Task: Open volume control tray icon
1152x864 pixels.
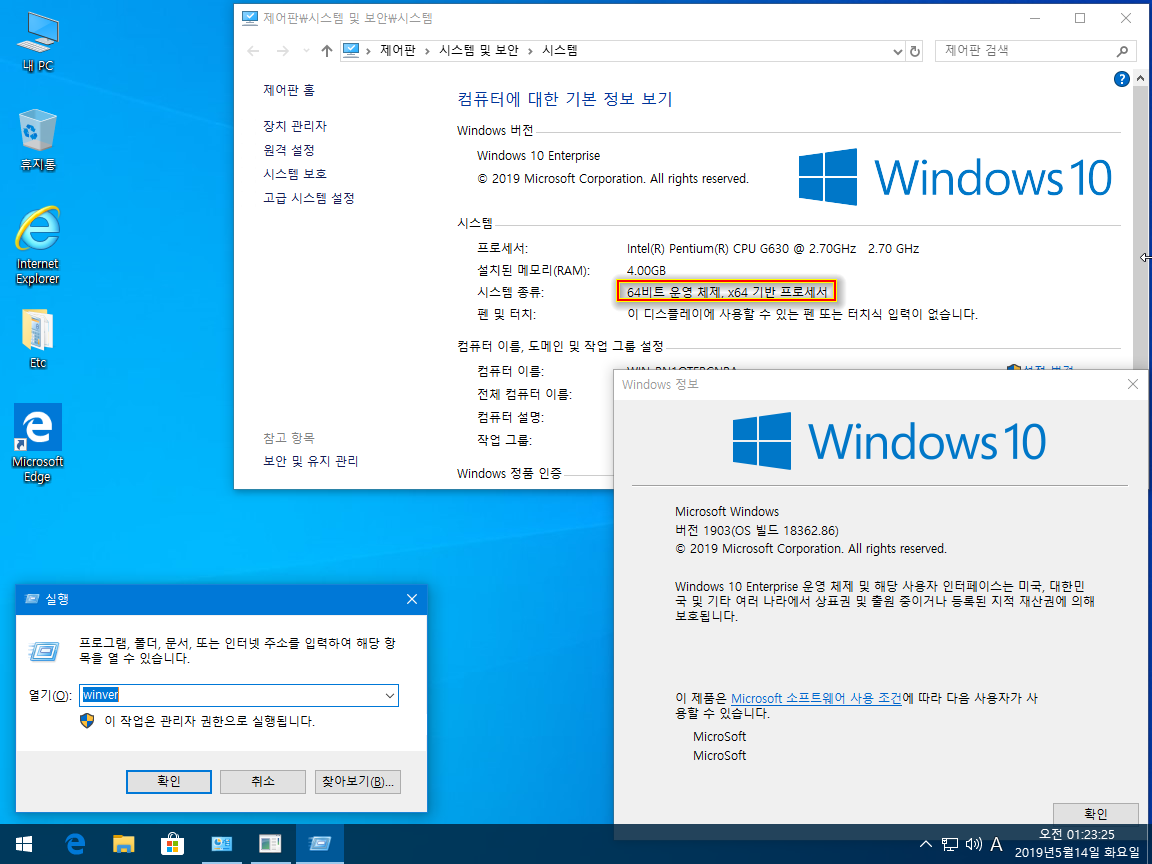Action: click(x=973, y=844)
